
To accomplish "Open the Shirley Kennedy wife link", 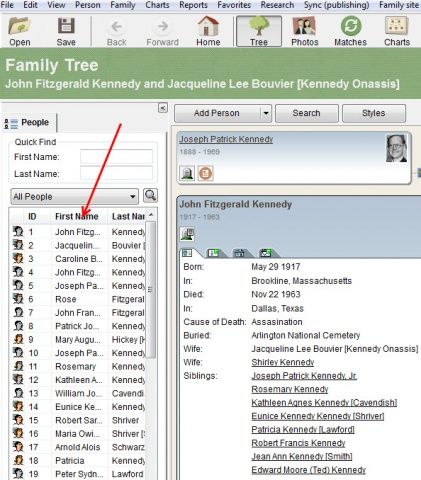I will (x=283, y=362).
